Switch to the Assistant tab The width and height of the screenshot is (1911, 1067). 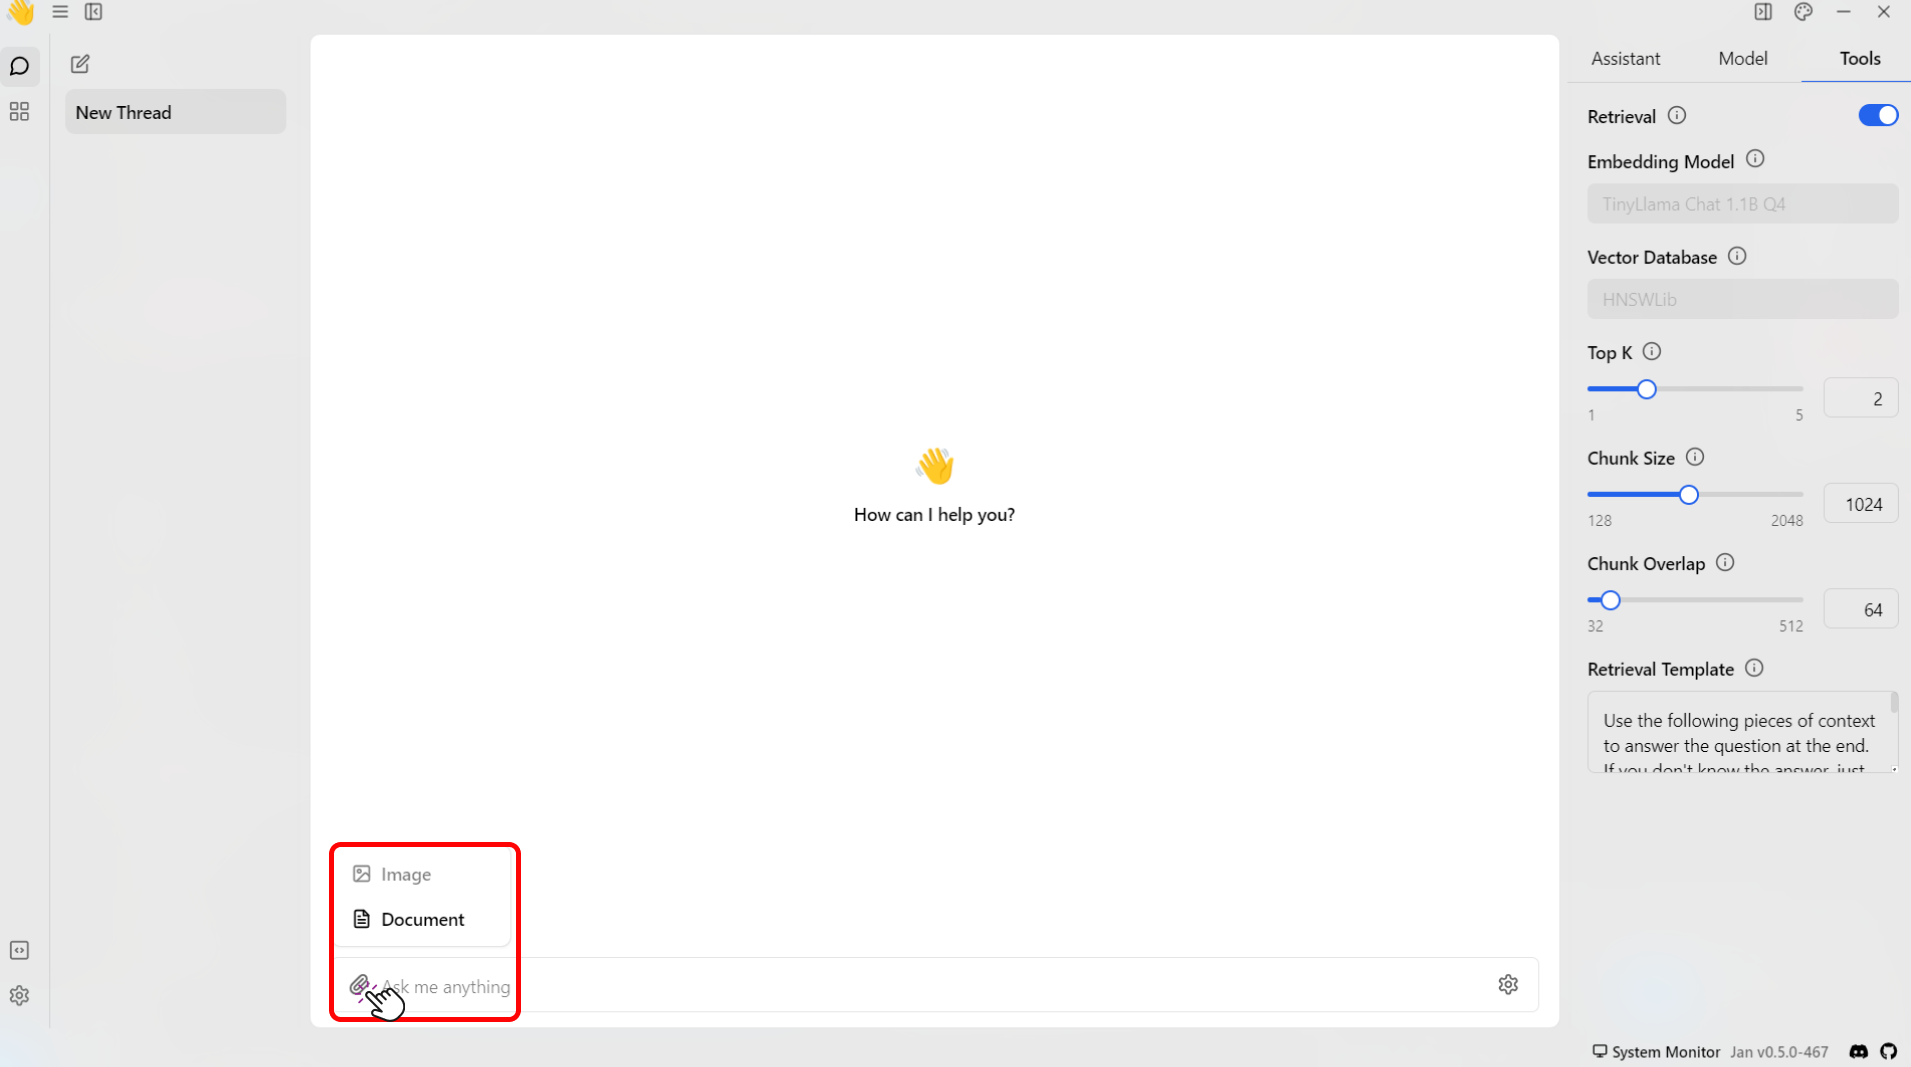coord(1625,58)
